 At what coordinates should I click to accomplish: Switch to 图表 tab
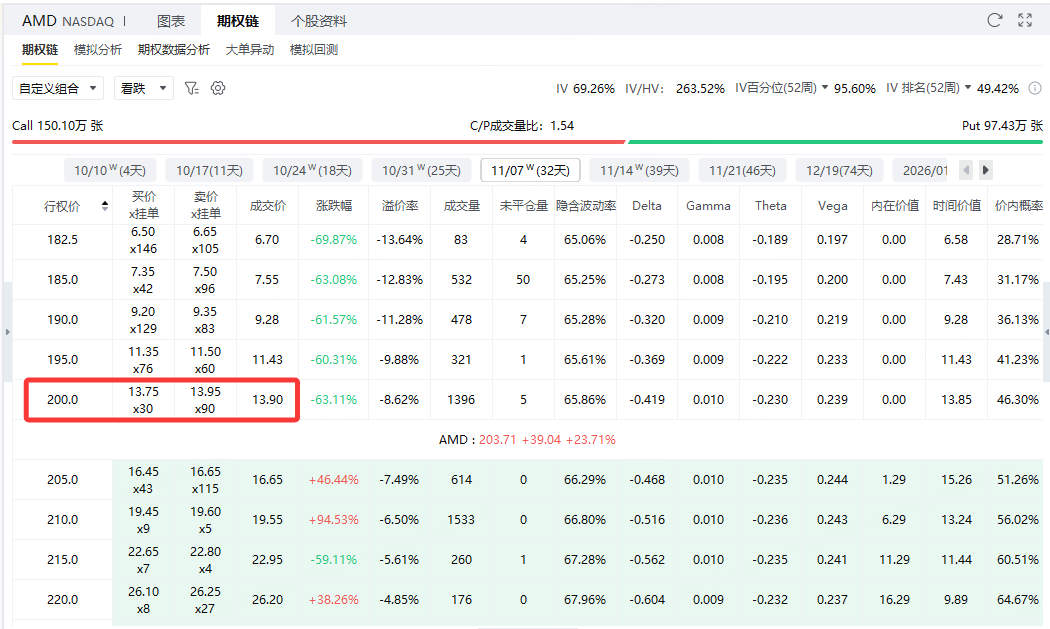click(x=171, y=21)
